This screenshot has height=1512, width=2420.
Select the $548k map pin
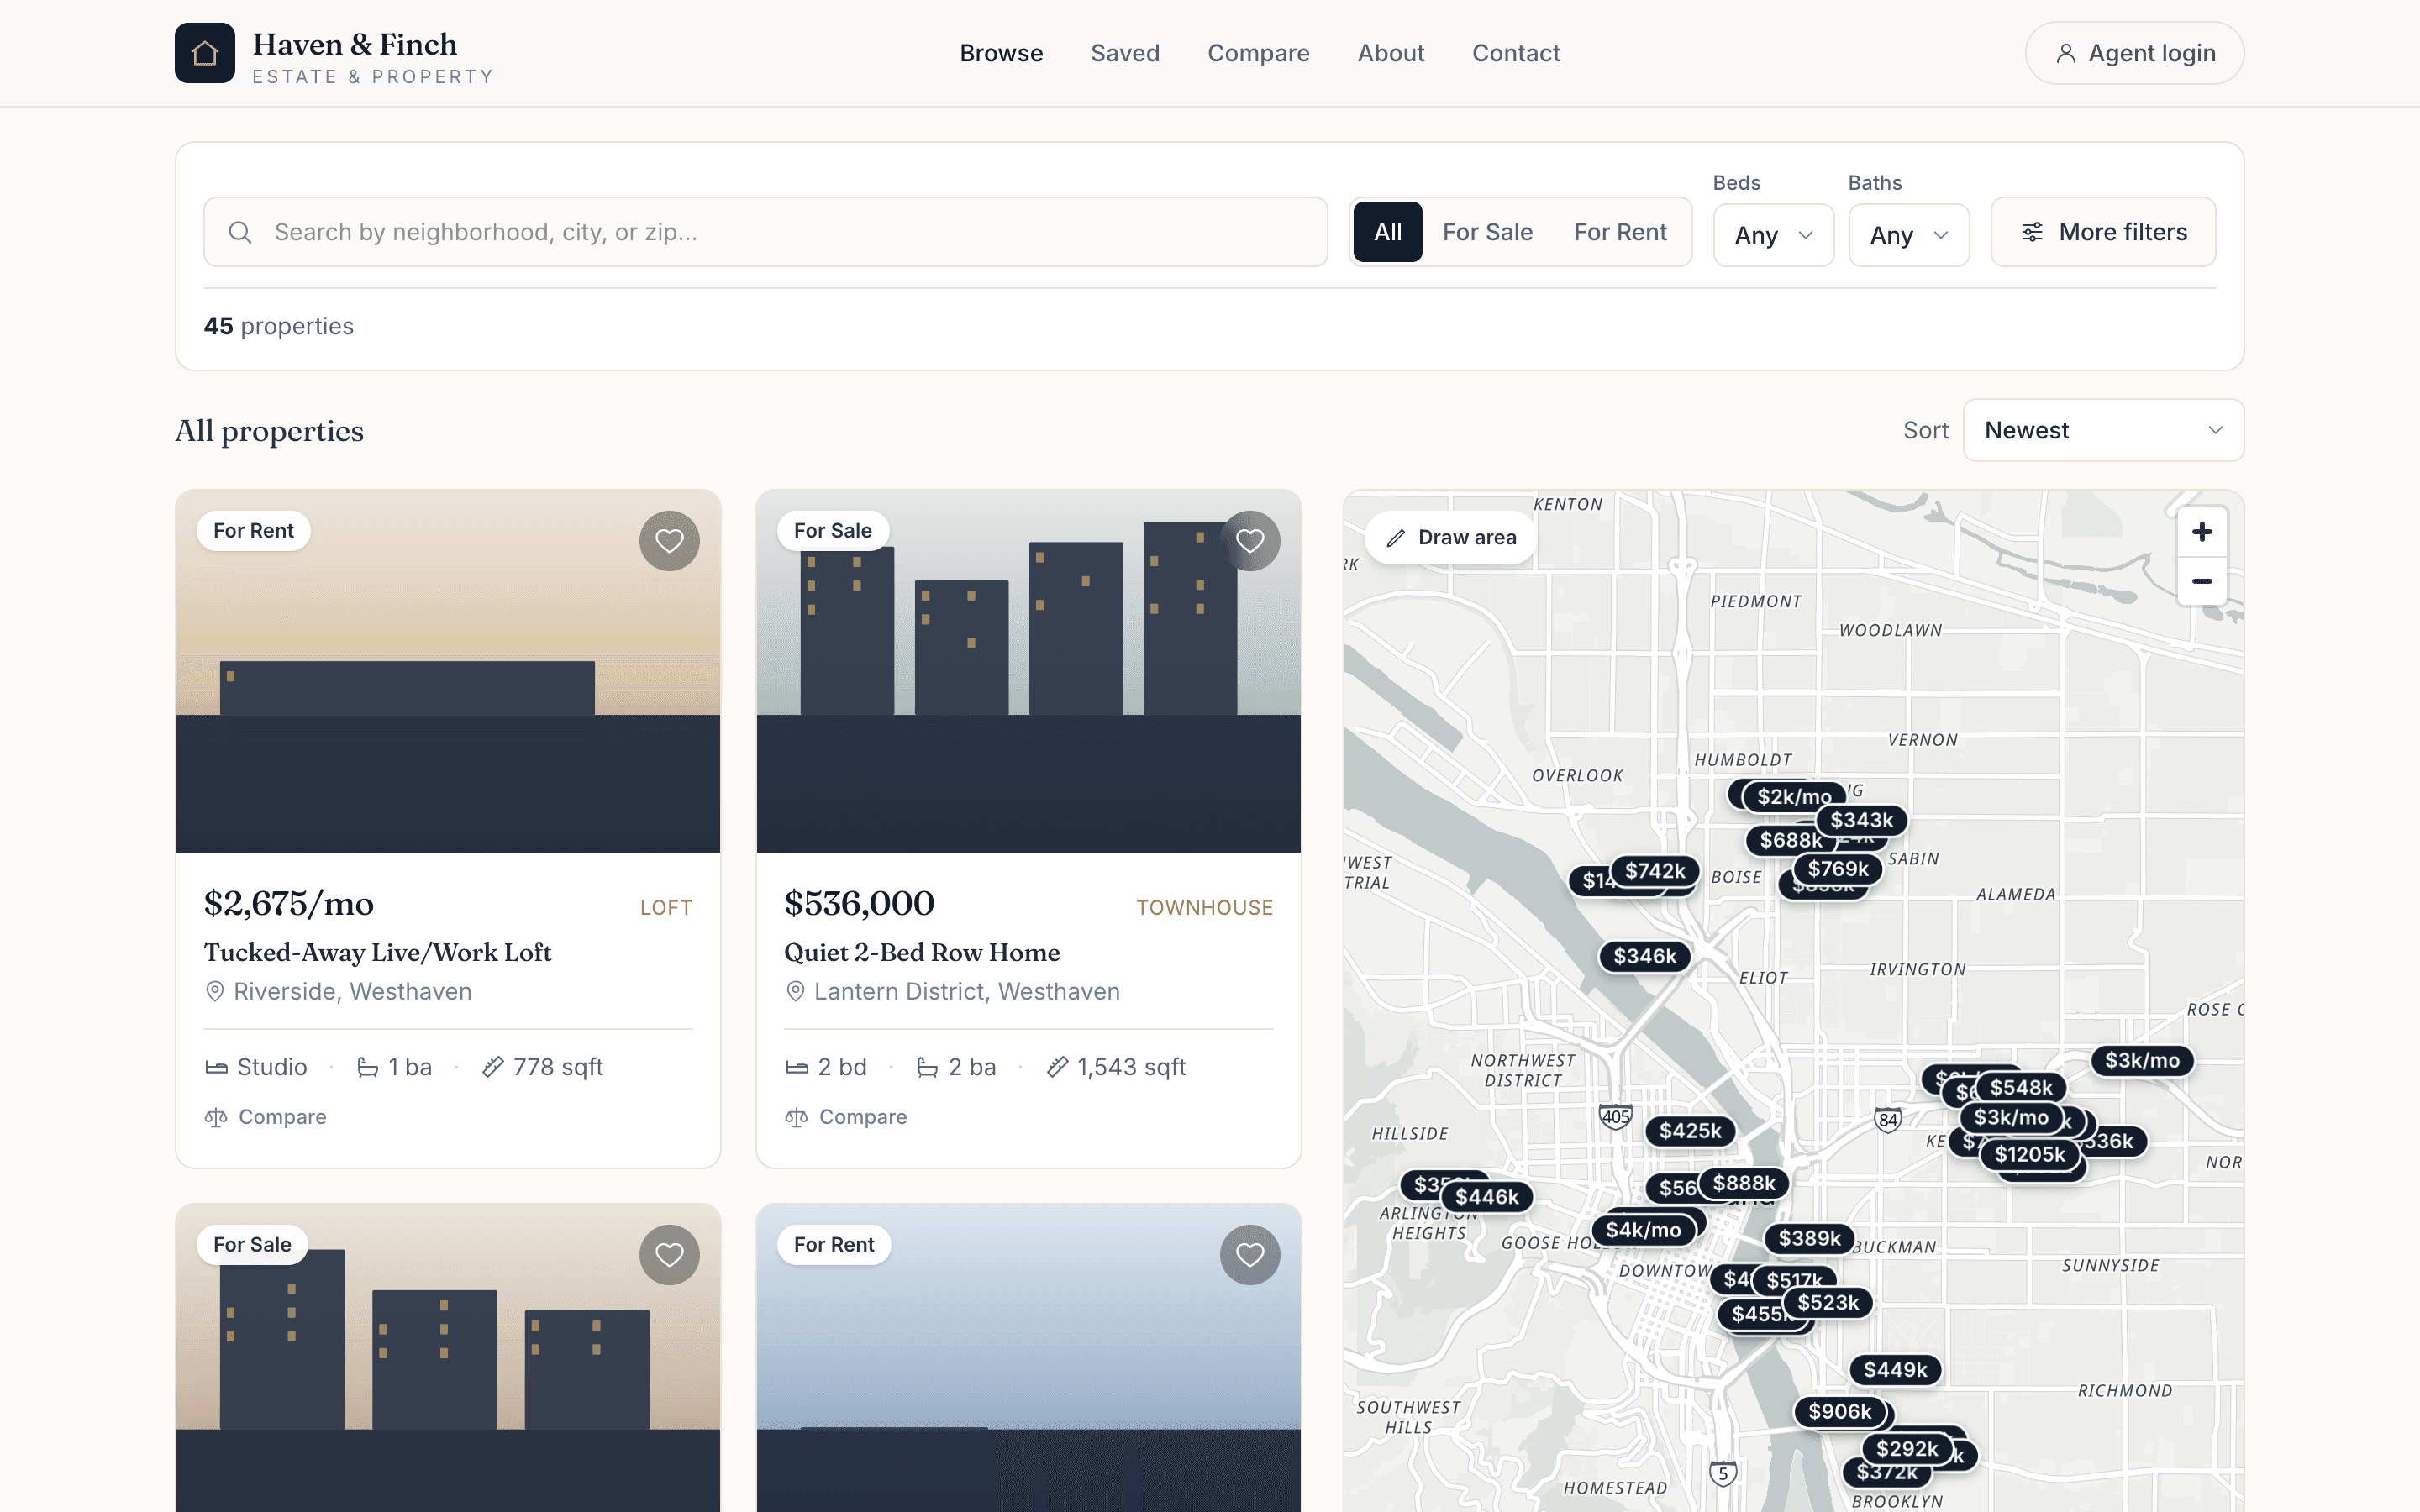2021,1088
